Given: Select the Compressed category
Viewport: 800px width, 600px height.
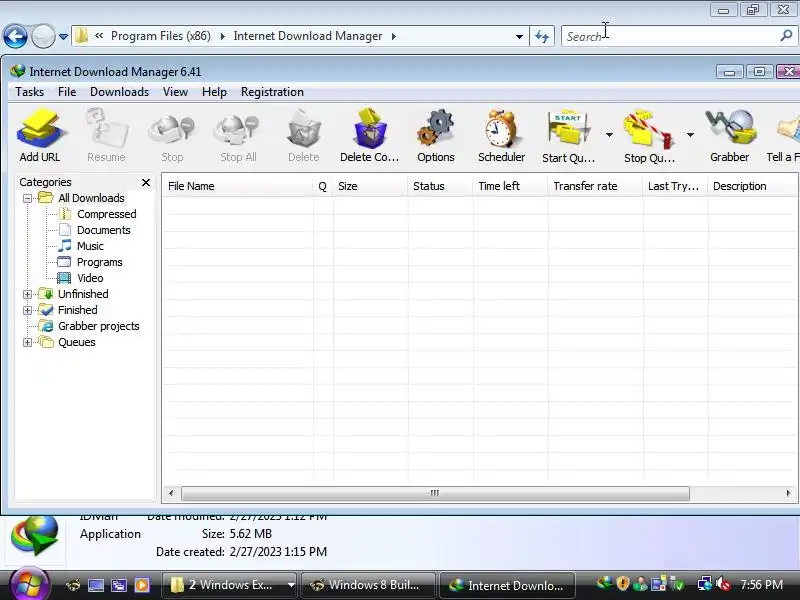Looking at the screenshot, I should pyautogui.click(x=107, y=214).
